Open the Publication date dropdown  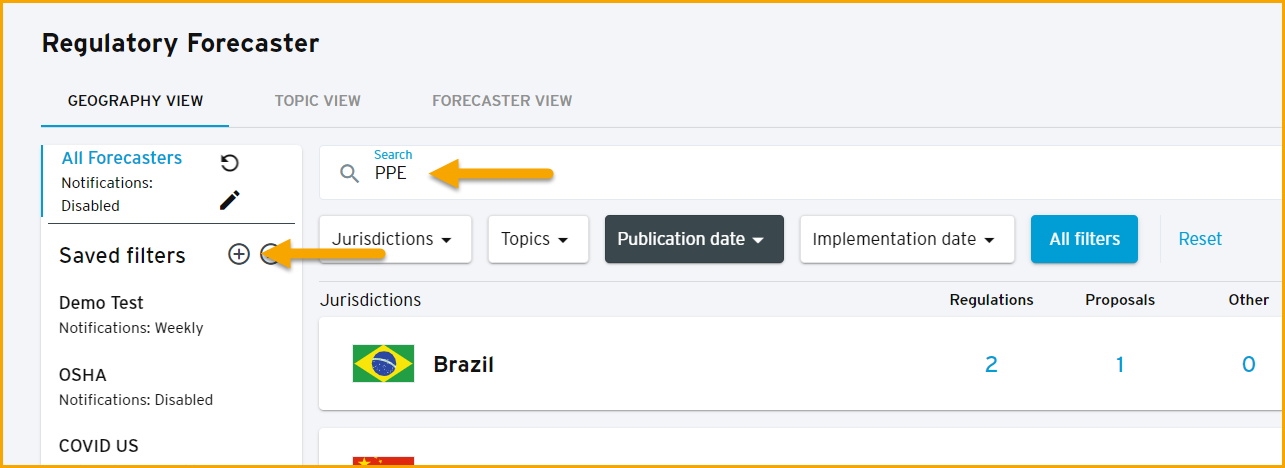point(694,239)
